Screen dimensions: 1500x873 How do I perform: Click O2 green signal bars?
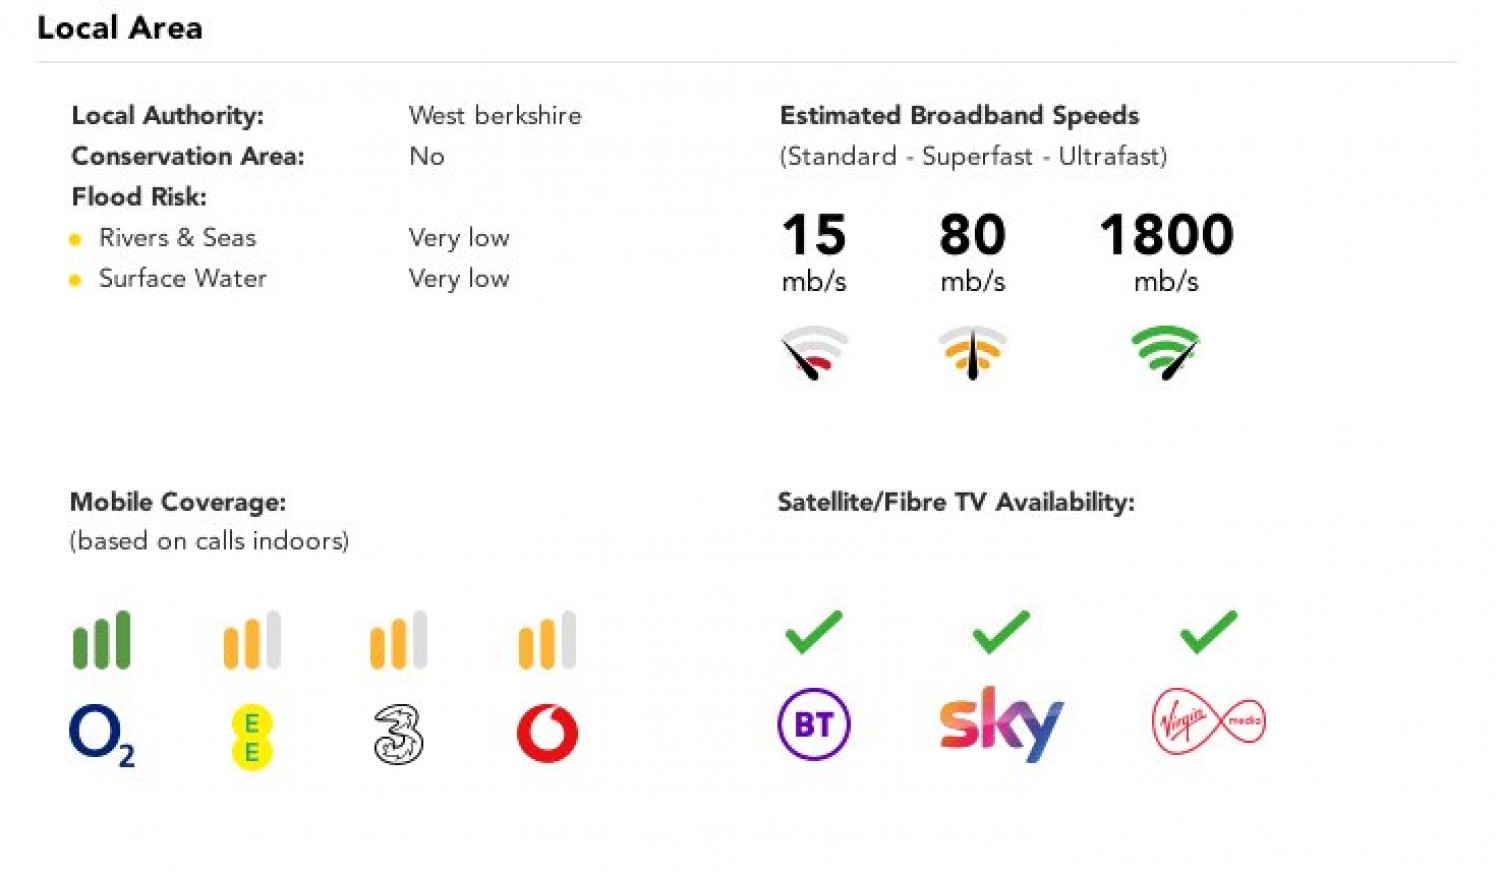101,640
